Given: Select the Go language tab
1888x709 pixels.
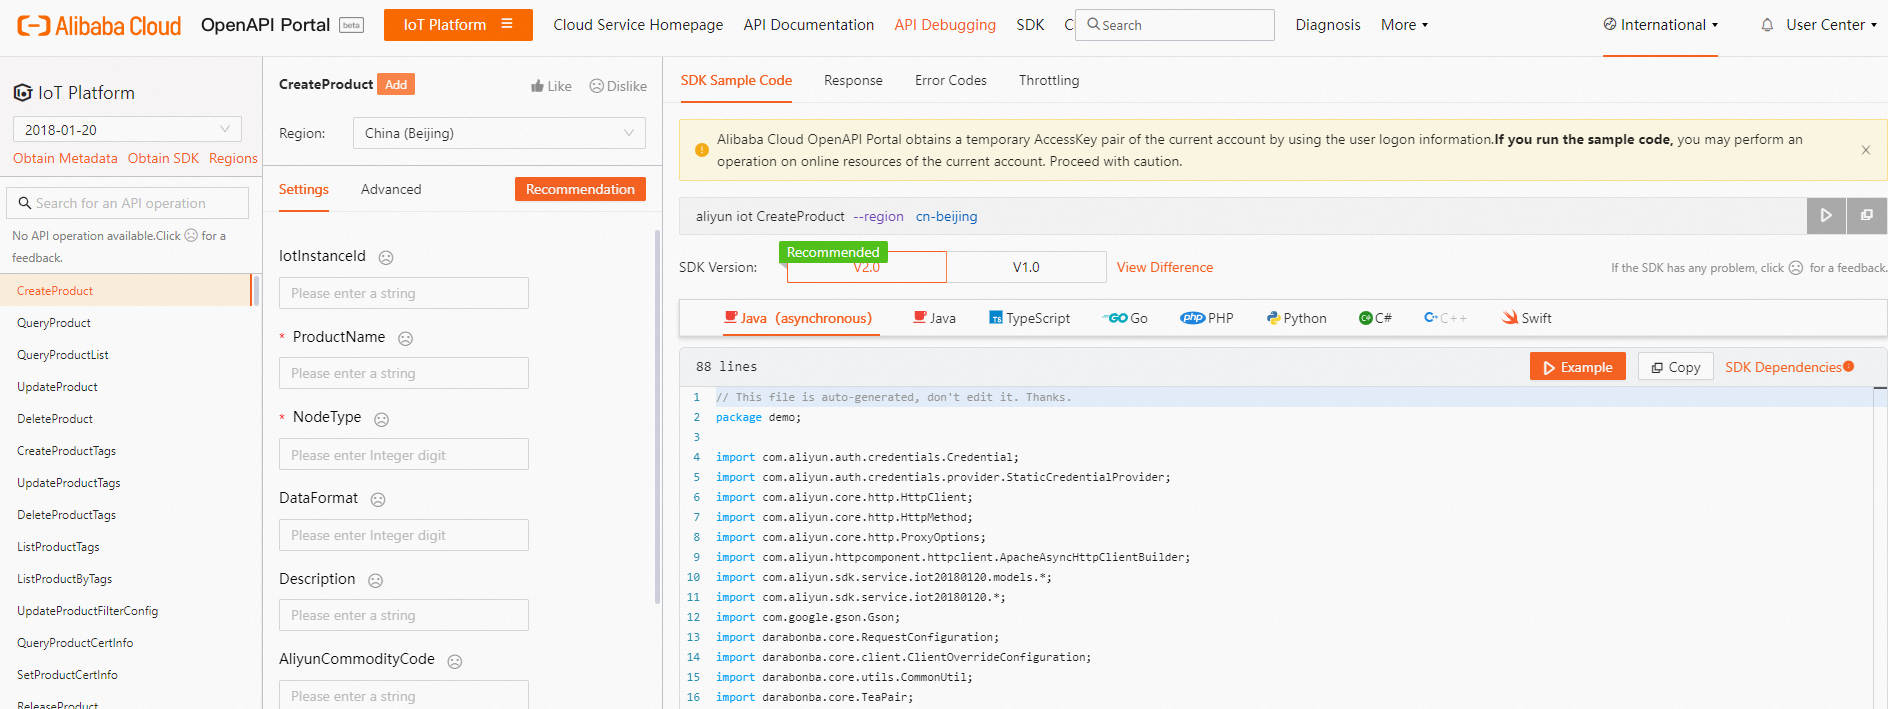Looking at the screenshot, I should pyautogui.click(x=1125, y=318).
